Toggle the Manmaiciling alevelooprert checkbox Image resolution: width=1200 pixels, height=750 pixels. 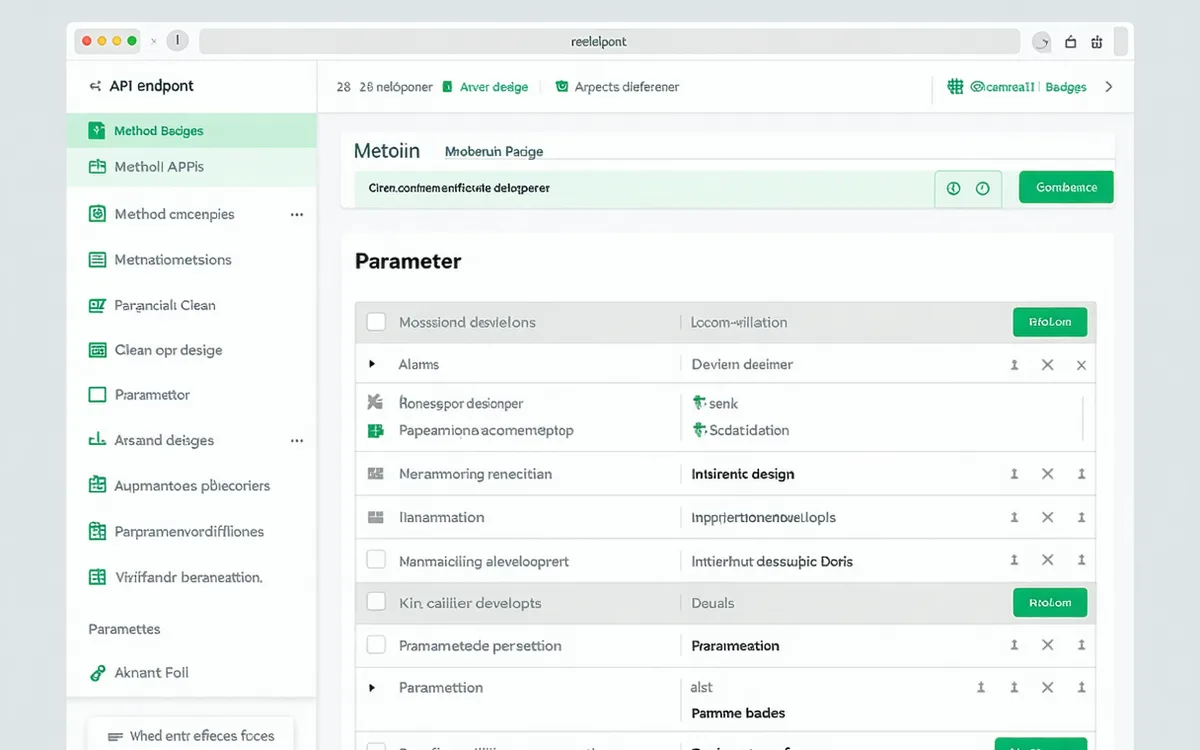coord(376,560)
